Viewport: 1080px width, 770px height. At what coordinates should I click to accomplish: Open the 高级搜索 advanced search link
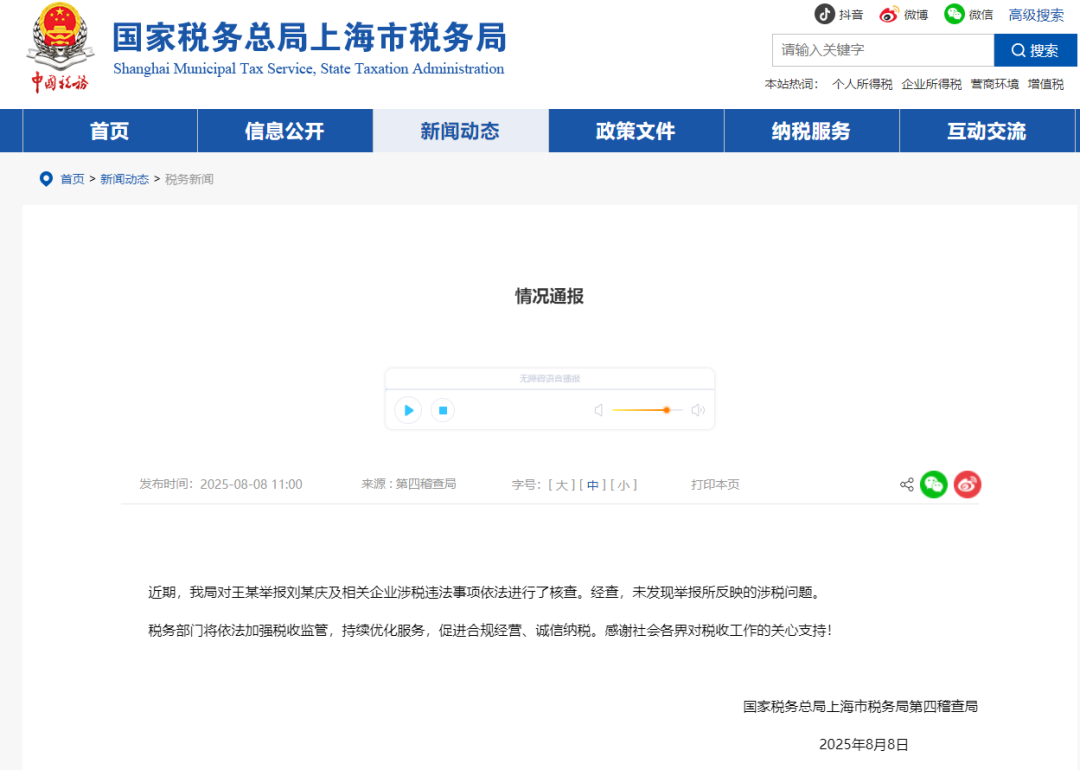1035,14
